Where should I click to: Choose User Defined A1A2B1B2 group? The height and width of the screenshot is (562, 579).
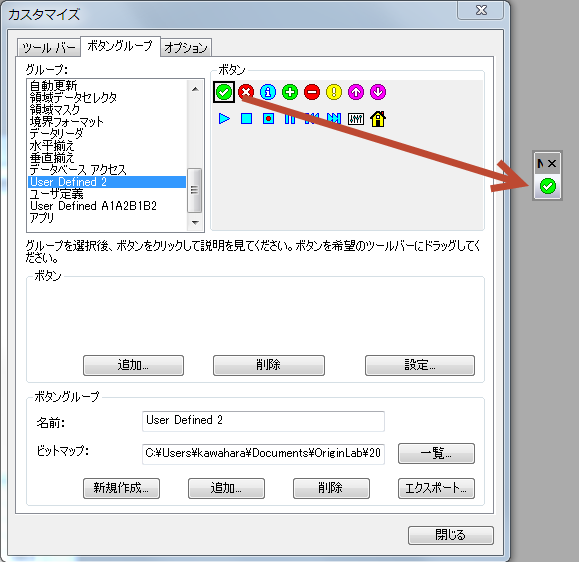click(x=93, y=206)
